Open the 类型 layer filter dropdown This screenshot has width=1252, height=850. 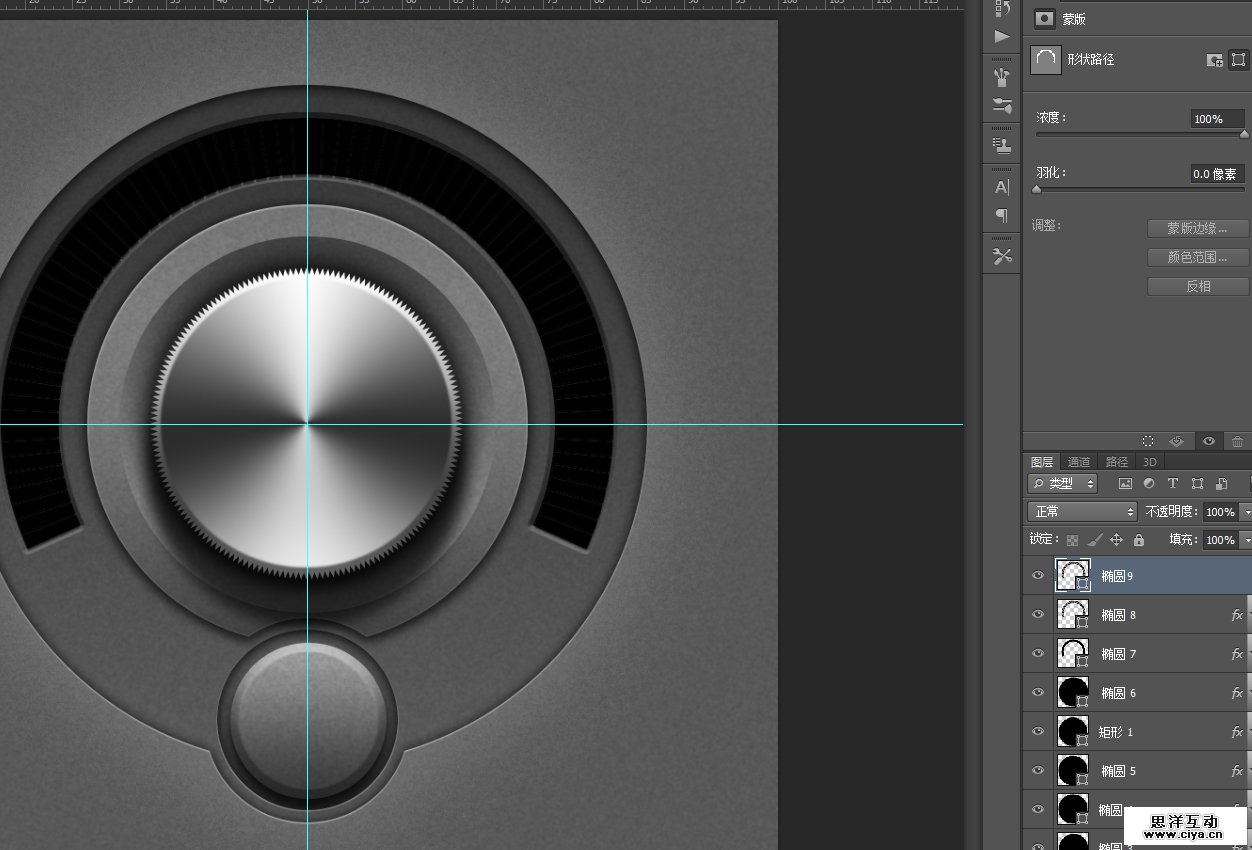pyautogui.click(x=1063, y=484)
